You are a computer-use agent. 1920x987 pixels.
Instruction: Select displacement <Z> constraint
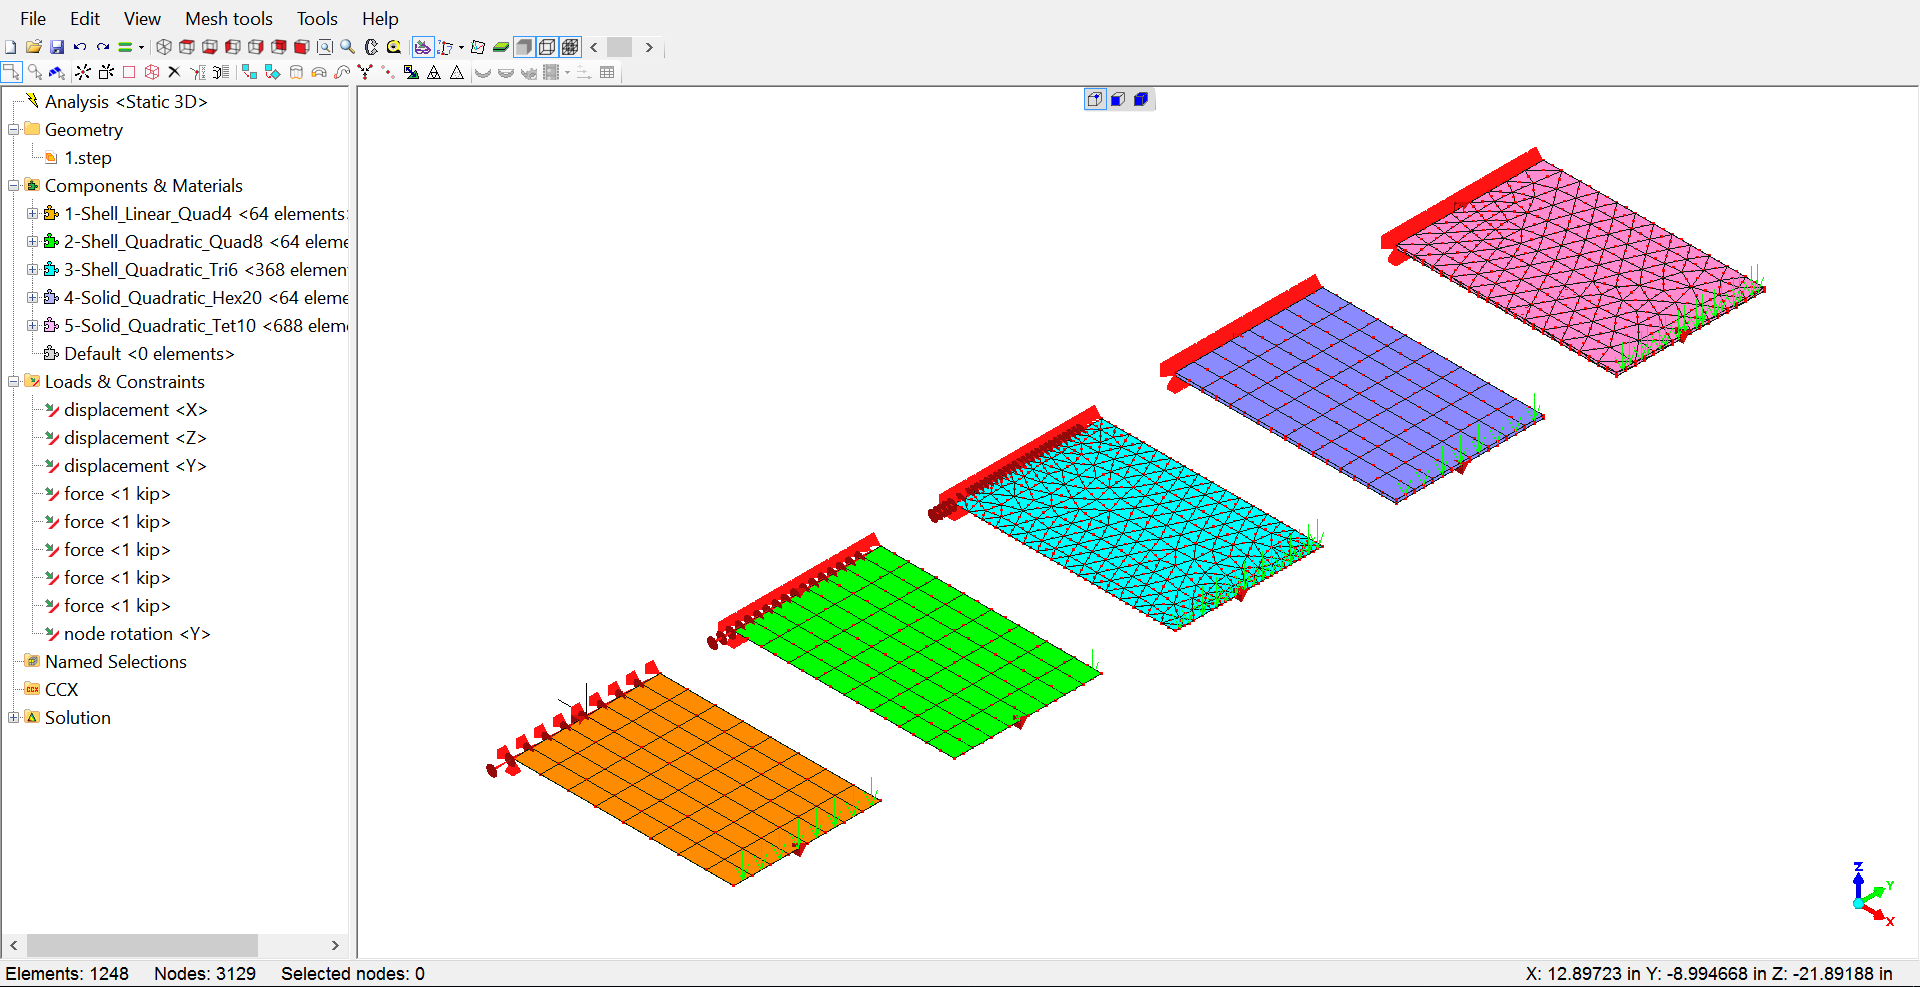[x=135, y=437]
